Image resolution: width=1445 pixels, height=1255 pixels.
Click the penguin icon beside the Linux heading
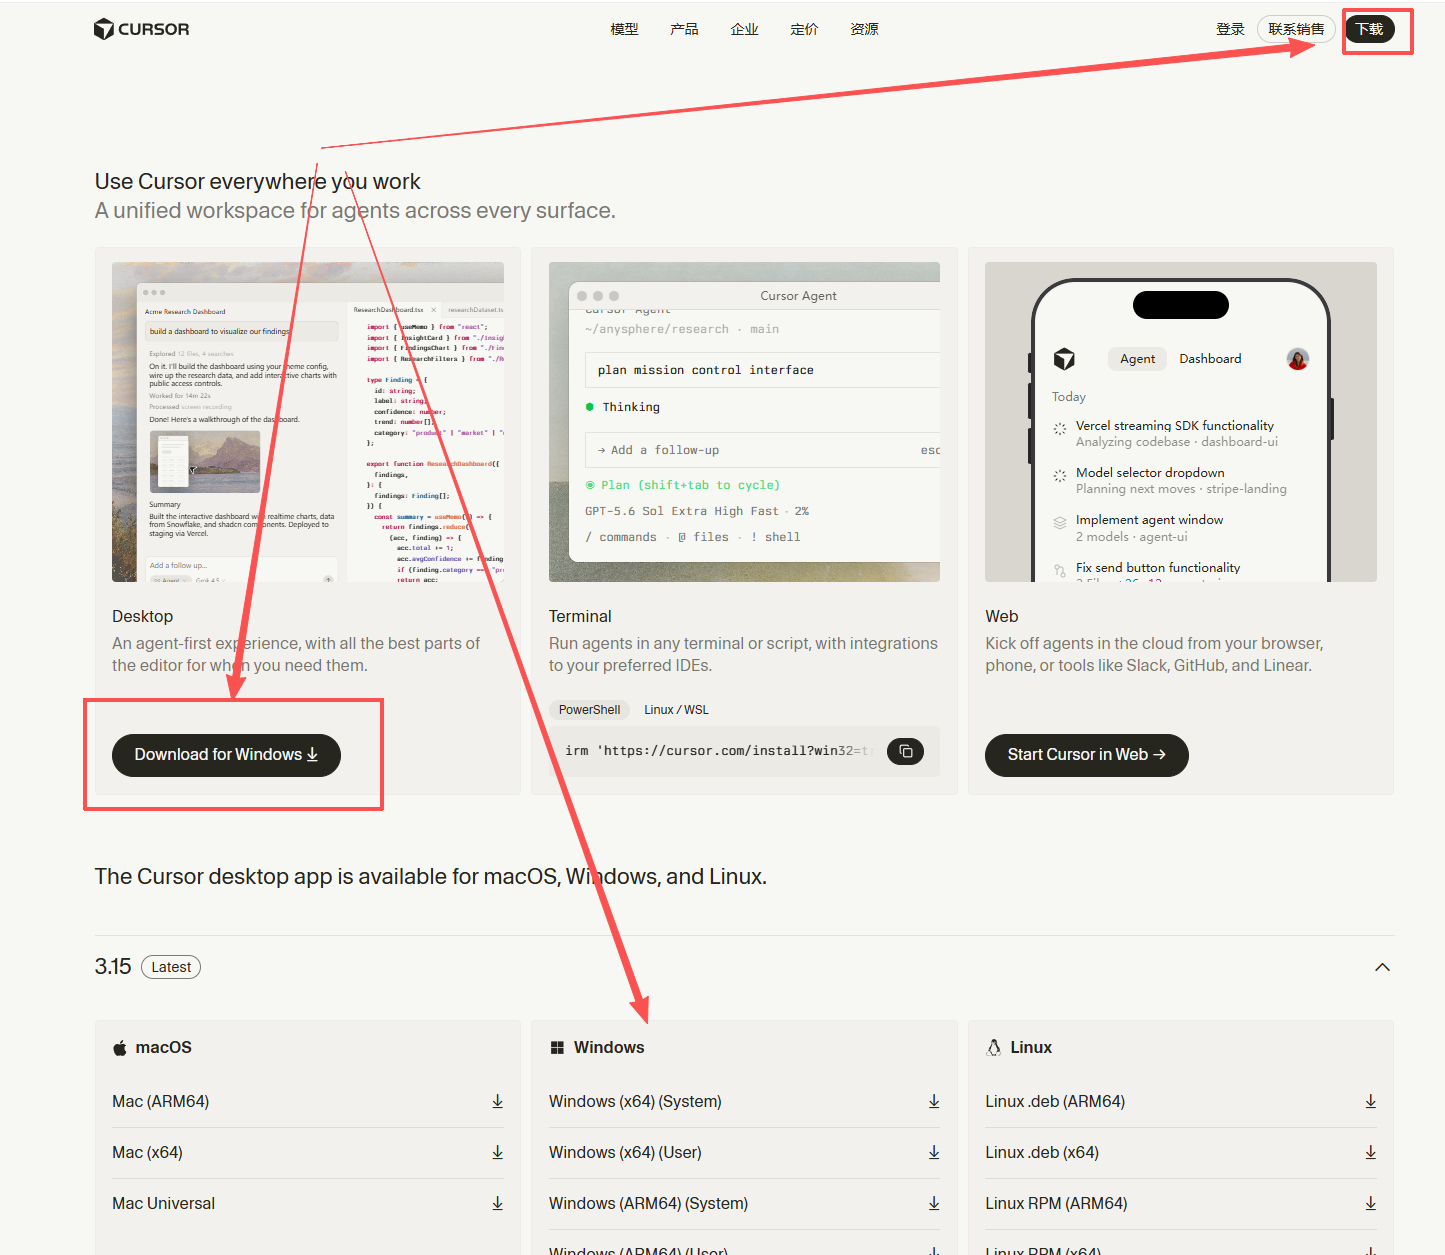pos(993,1047)
